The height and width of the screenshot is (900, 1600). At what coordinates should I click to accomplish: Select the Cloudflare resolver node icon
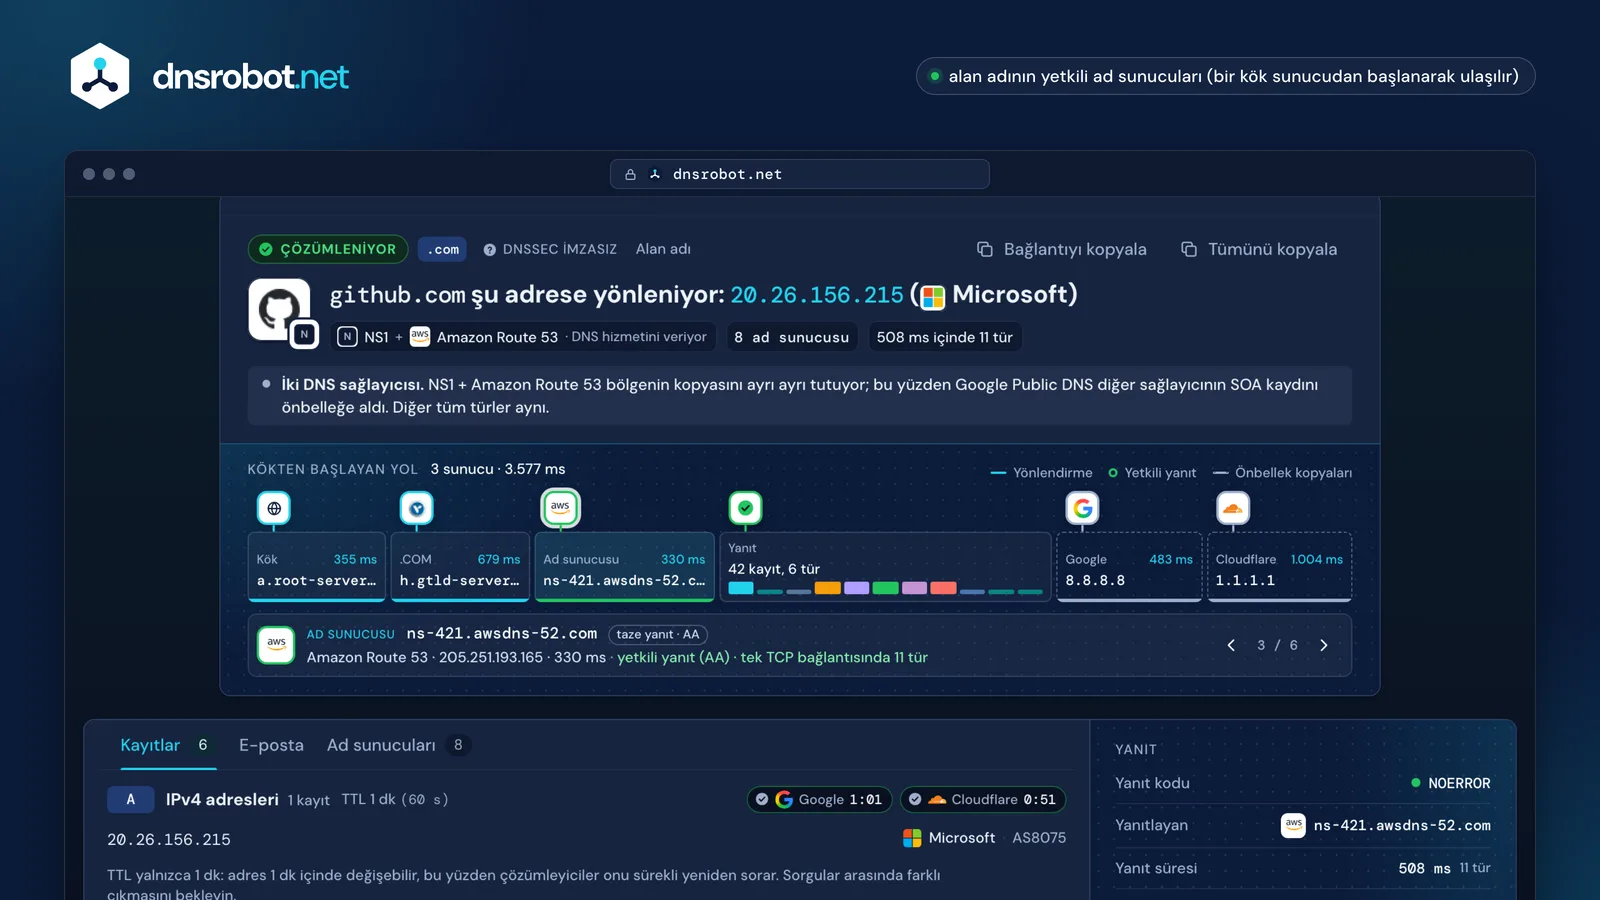pyautogui.click(x=1233, y=508)
